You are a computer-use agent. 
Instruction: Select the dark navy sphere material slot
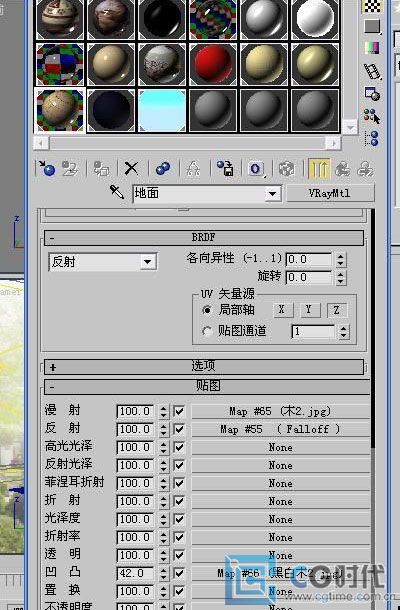tap(111, 110)
